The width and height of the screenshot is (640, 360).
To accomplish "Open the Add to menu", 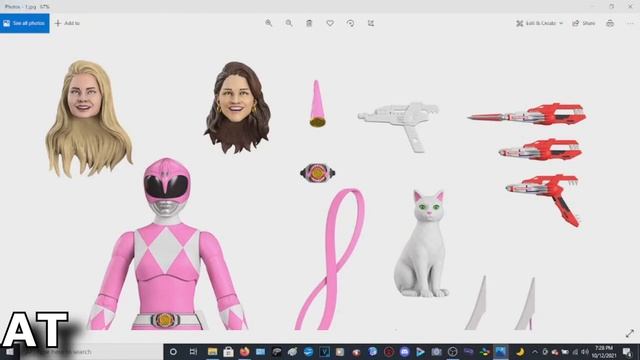I will [x=67, y=23].
